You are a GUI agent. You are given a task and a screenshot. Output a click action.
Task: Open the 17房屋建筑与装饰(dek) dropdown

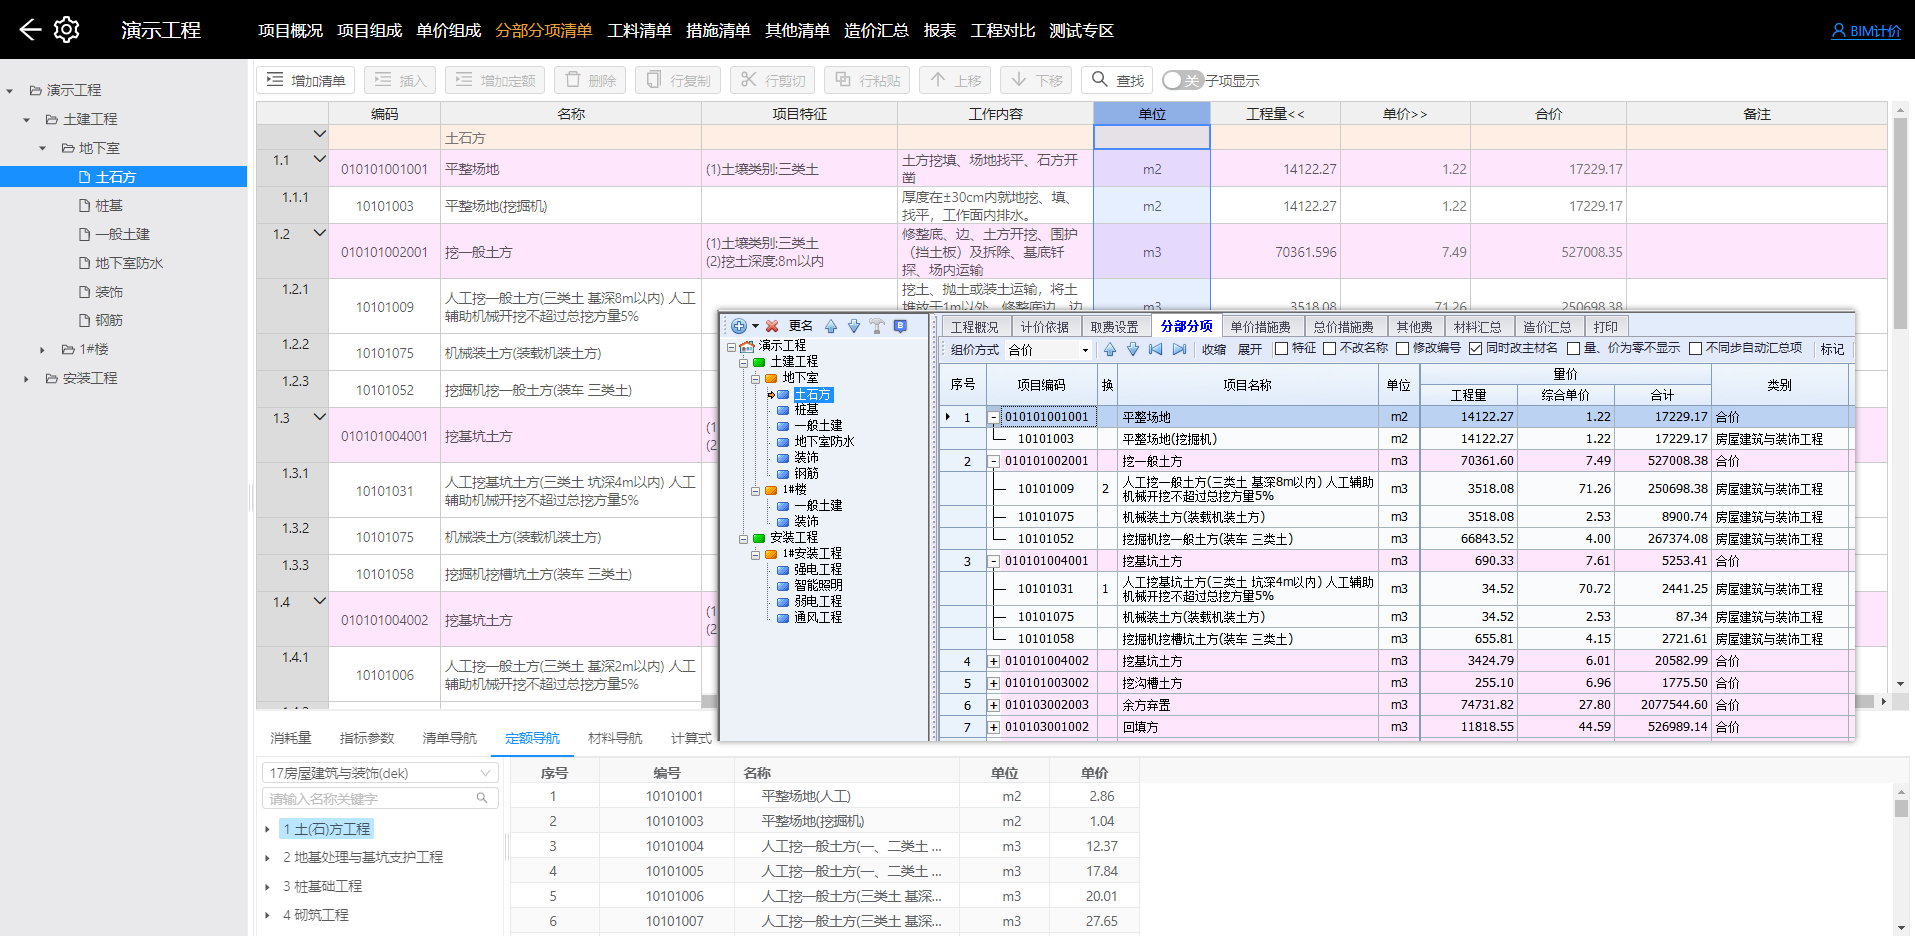tap(380, 773)
